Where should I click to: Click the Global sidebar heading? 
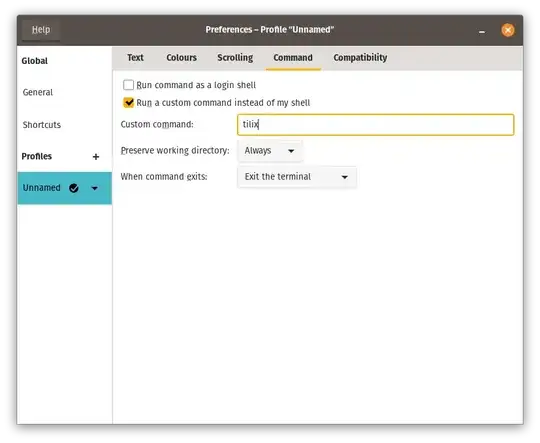(x=34, y=61)
